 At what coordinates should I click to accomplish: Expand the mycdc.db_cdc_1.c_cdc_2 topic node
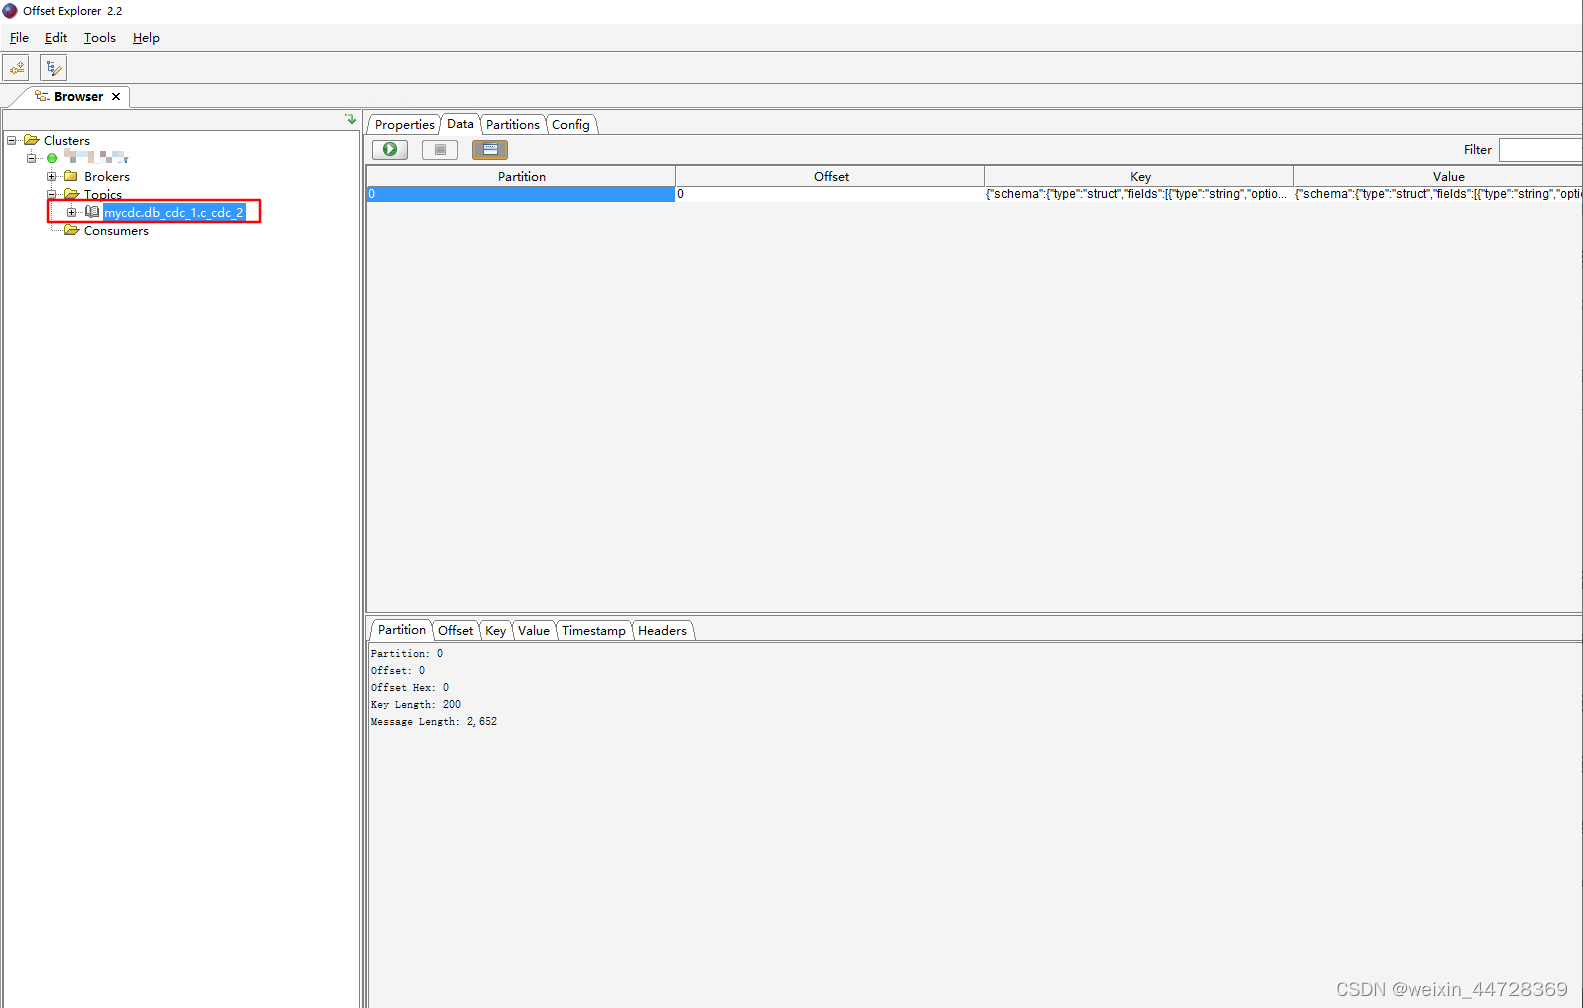[72, 212]
